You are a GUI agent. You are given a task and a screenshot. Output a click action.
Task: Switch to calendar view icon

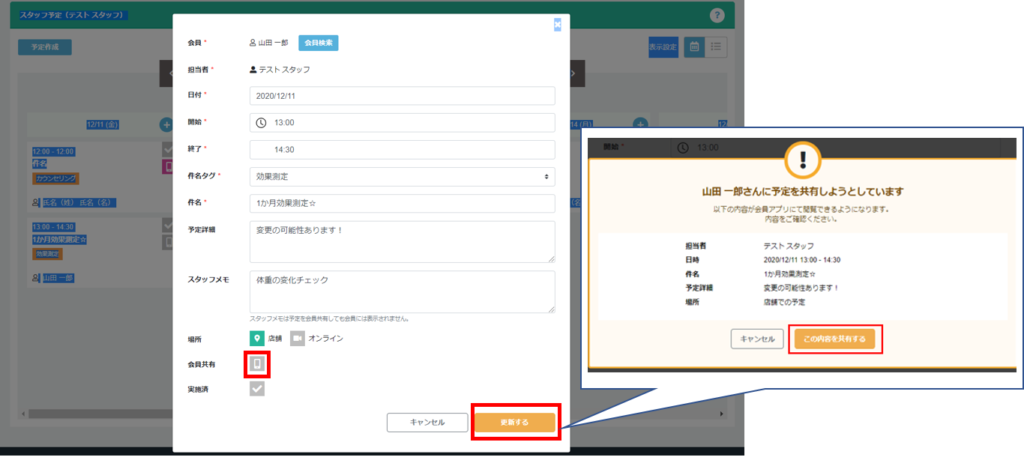[694, 47]
